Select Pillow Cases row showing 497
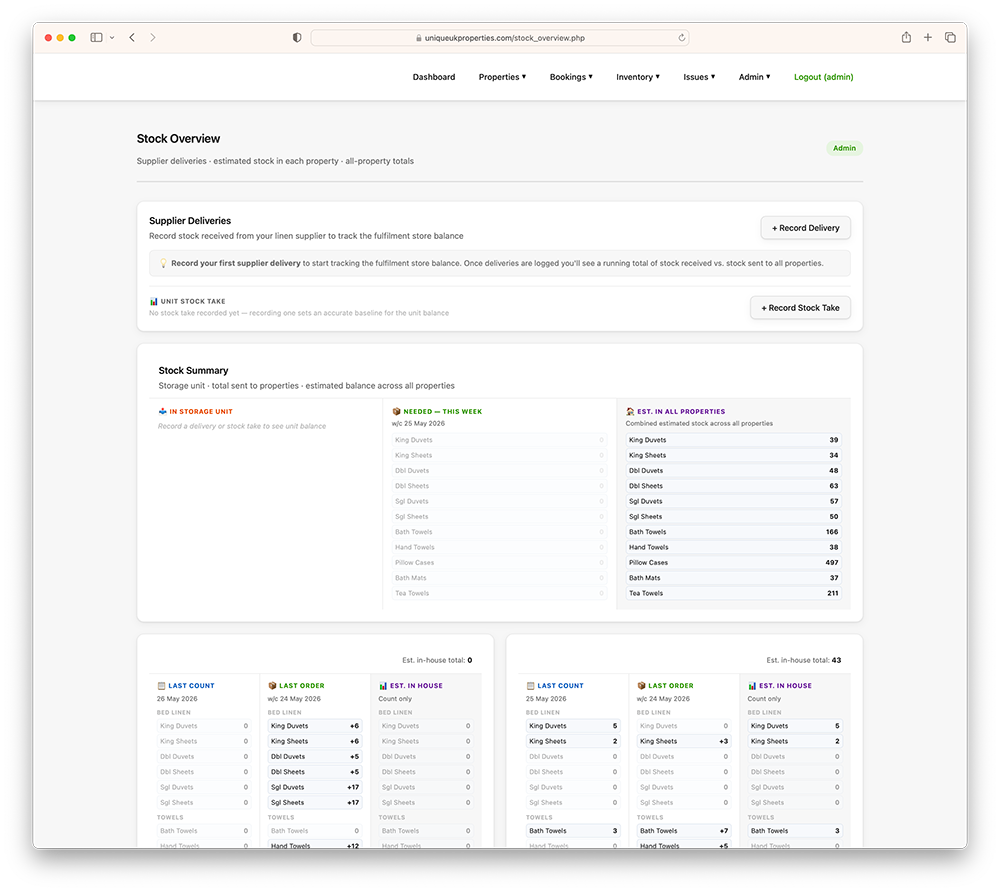The image size is (1000, 892). click(733, 562)
